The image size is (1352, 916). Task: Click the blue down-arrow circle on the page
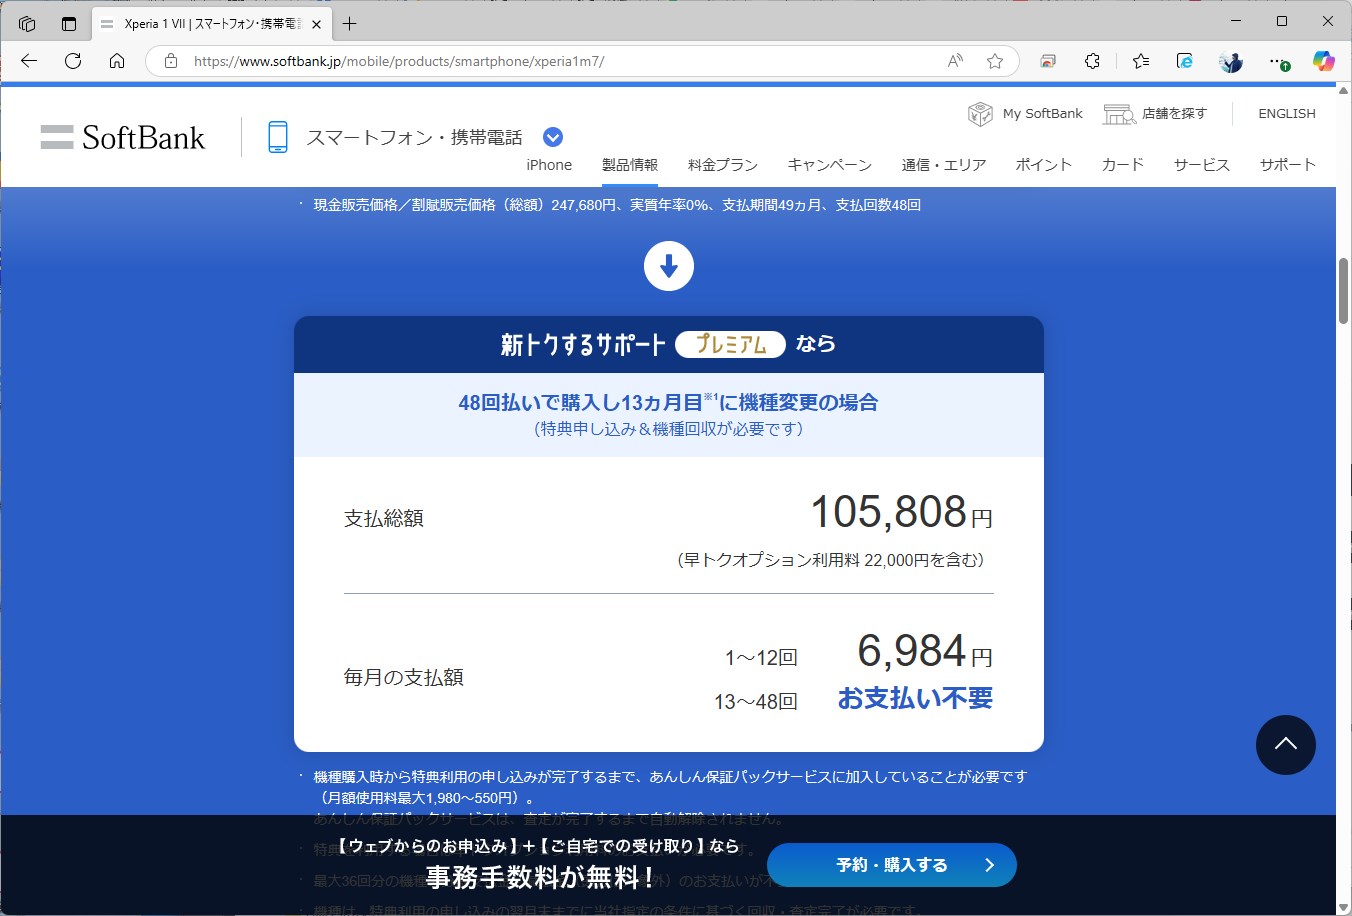point(668,266)
